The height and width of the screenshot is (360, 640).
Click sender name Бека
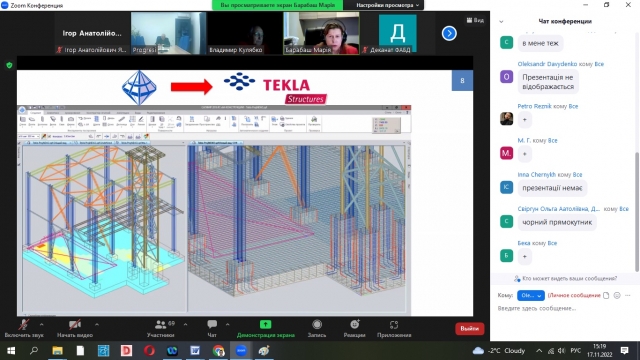[x=524, y=243]
